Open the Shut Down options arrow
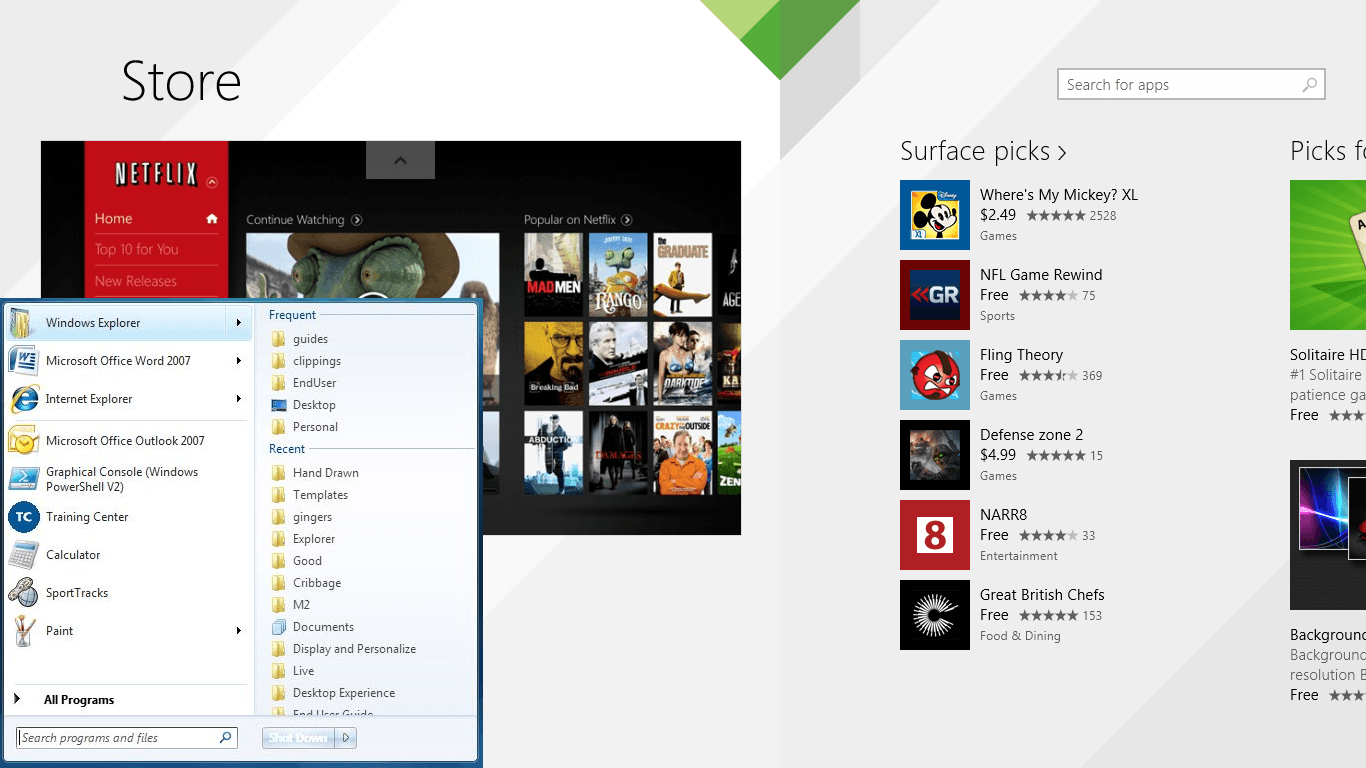 pyautogui.click(x=346, y=738)
